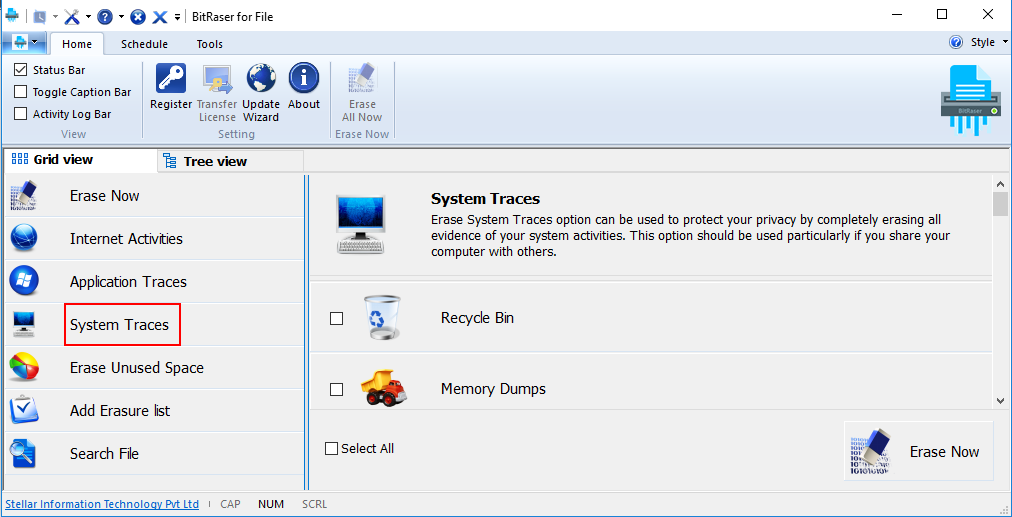Click the BitRaser shredder icon in title bar
Viewport: 1012px width, 517px height.
11,16
